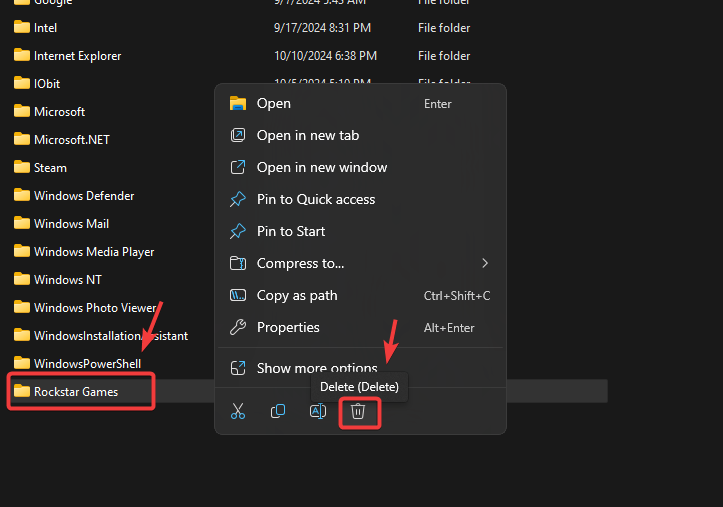Screen dimensions: 723x507
Task: Click the Steam folder icon
Action: tap(21, 167)
